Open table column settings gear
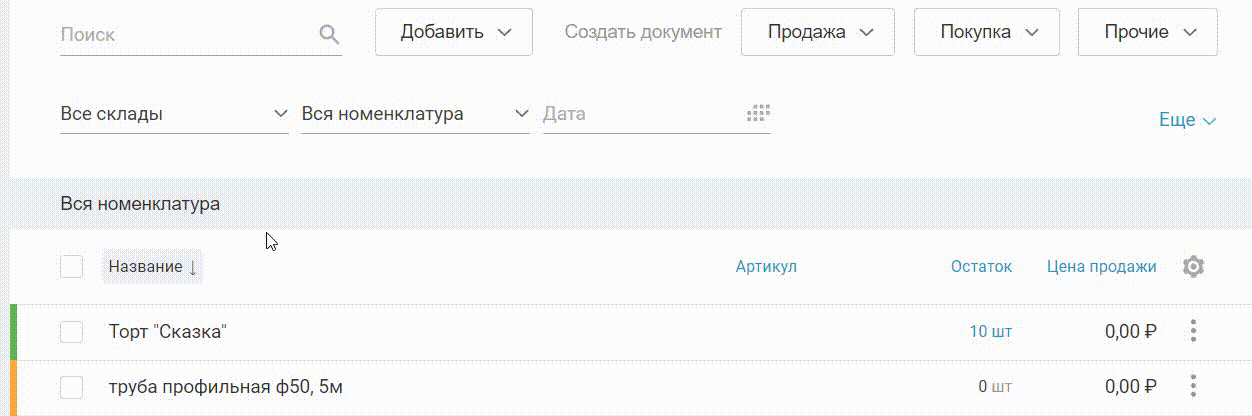Image resolution: width=1252 pixels, height=416 pixels. coord(1193,267)
